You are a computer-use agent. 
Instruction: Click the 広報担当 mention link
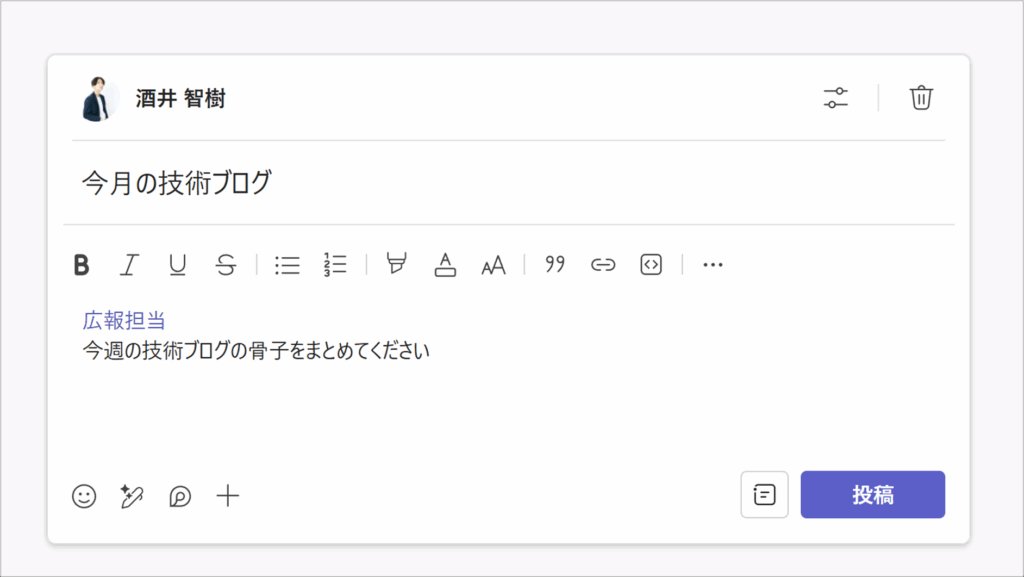click(123, 320)
